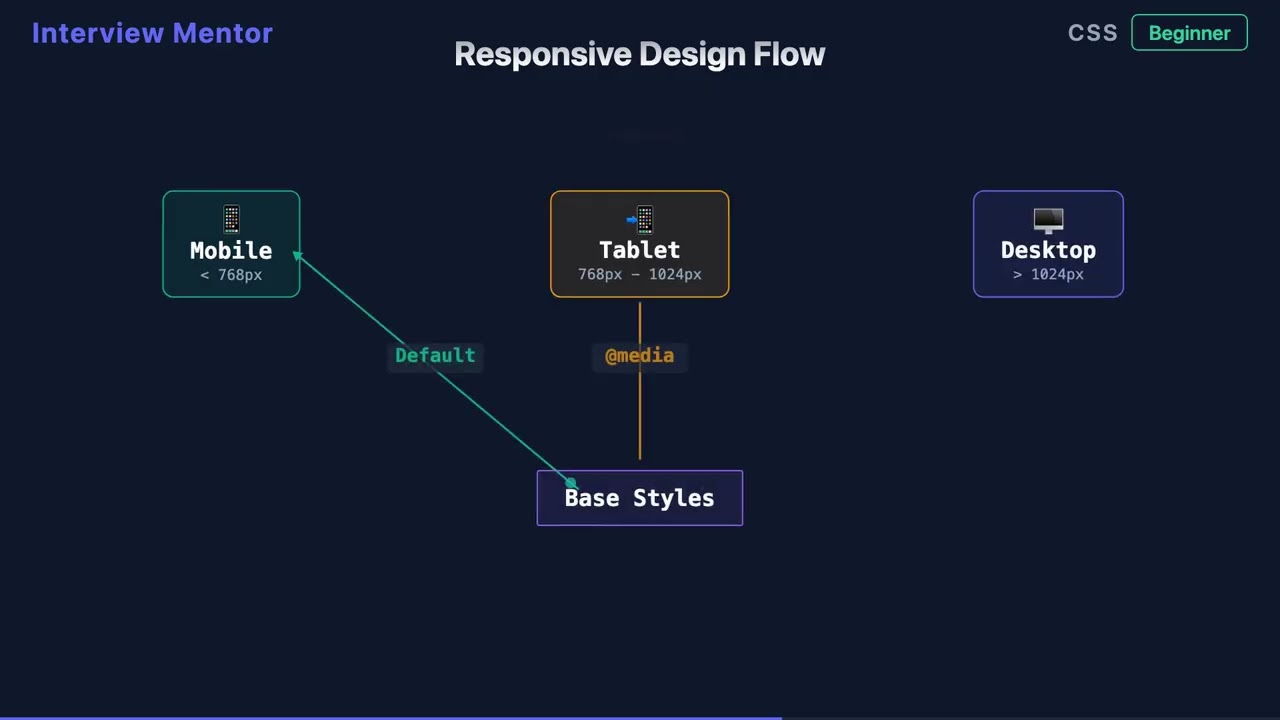
Task: Click the mobile phone emoji icon
Action: [231, 219]
